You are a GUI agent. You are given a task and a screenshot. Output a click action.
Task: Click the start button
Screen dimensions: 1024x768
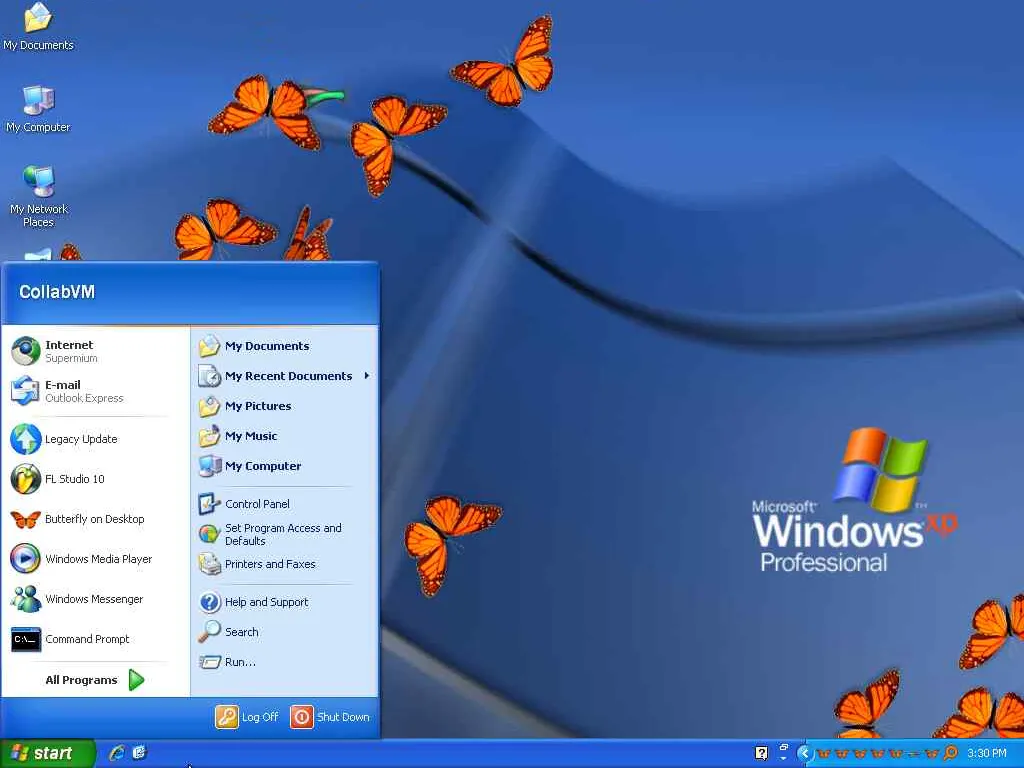tap(47, 753)
